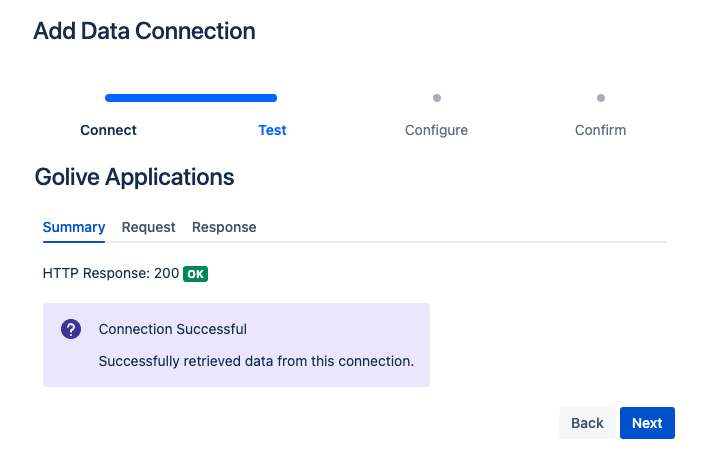Click the Golive Applications heading
Image resolution: width=711 pixels, height=471 pixels.
134,178
